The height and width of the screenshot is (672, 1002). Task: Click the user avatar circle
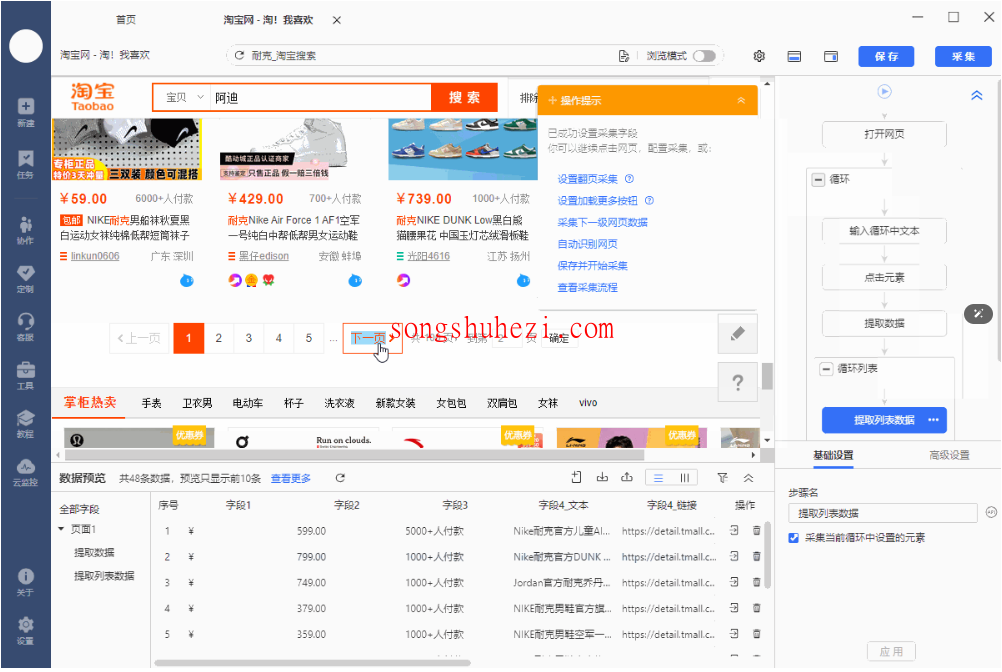pyautogui.click(x=26, y=46)
